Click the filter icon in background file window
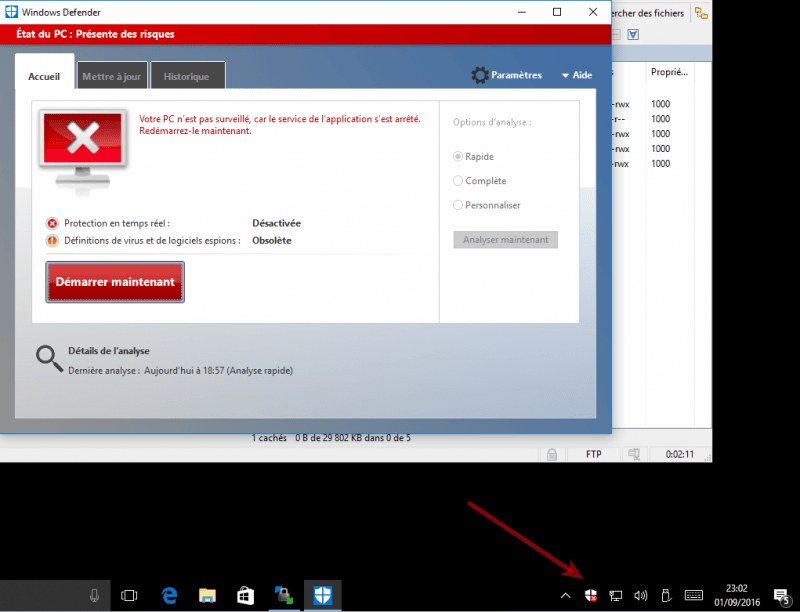 pos(633,35)
